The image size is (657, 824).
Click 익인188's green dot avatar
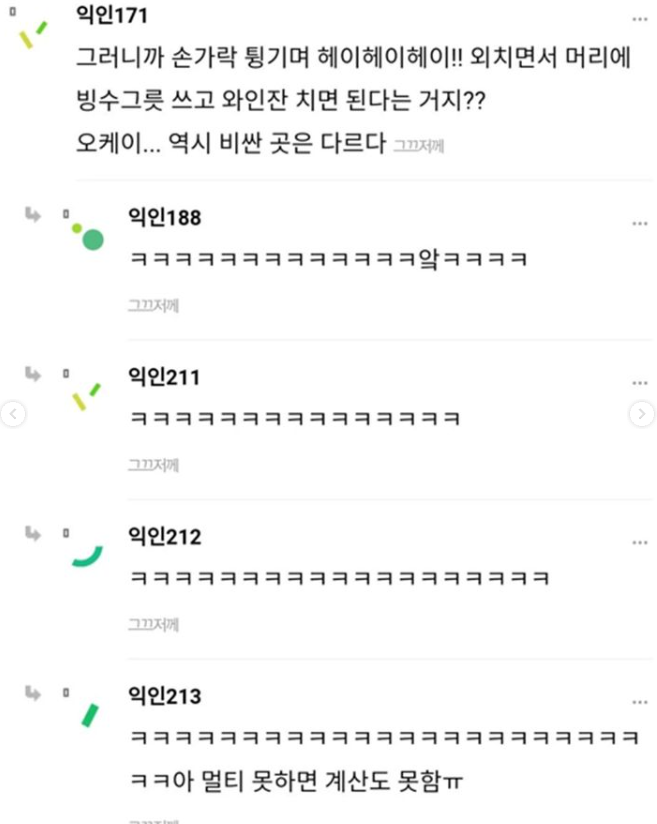88,237
